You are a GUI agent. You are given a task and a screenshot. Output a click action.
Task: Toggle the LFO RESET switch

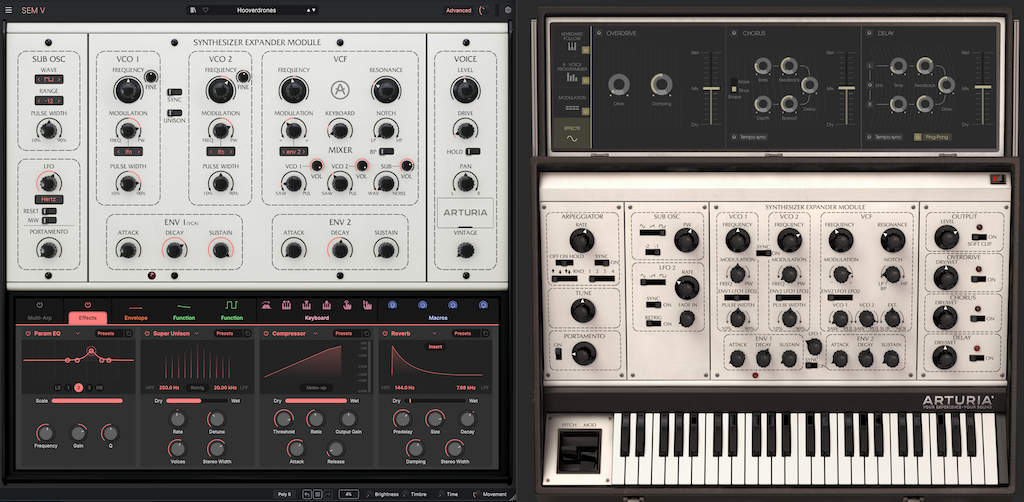pos(49,211)
